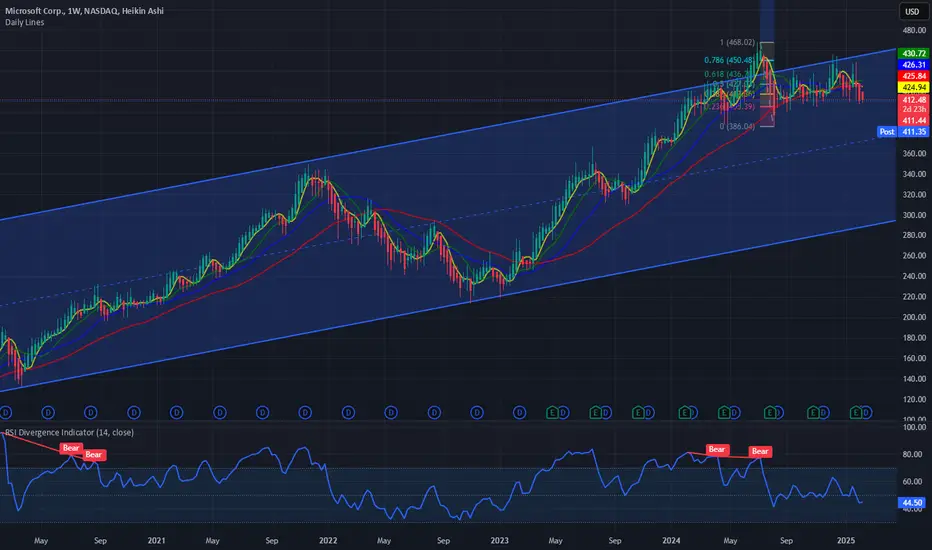The height and width of the screenshot is (550, 932).
Task: Open earnings E marker above May 2023
Action: 552,412
